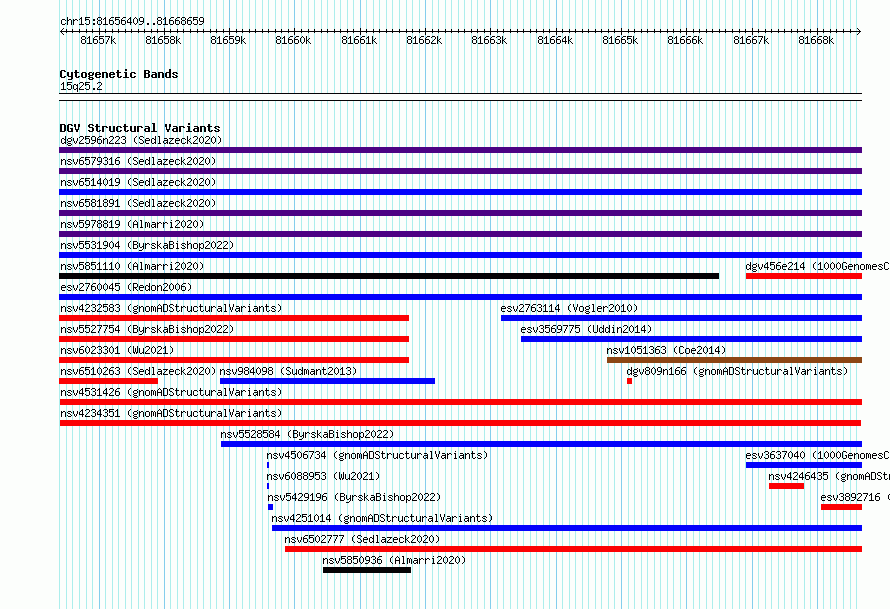Select the esv3569775 (Uddin2014) label
This screenshot has width=890, height=609.
point(586,329)
